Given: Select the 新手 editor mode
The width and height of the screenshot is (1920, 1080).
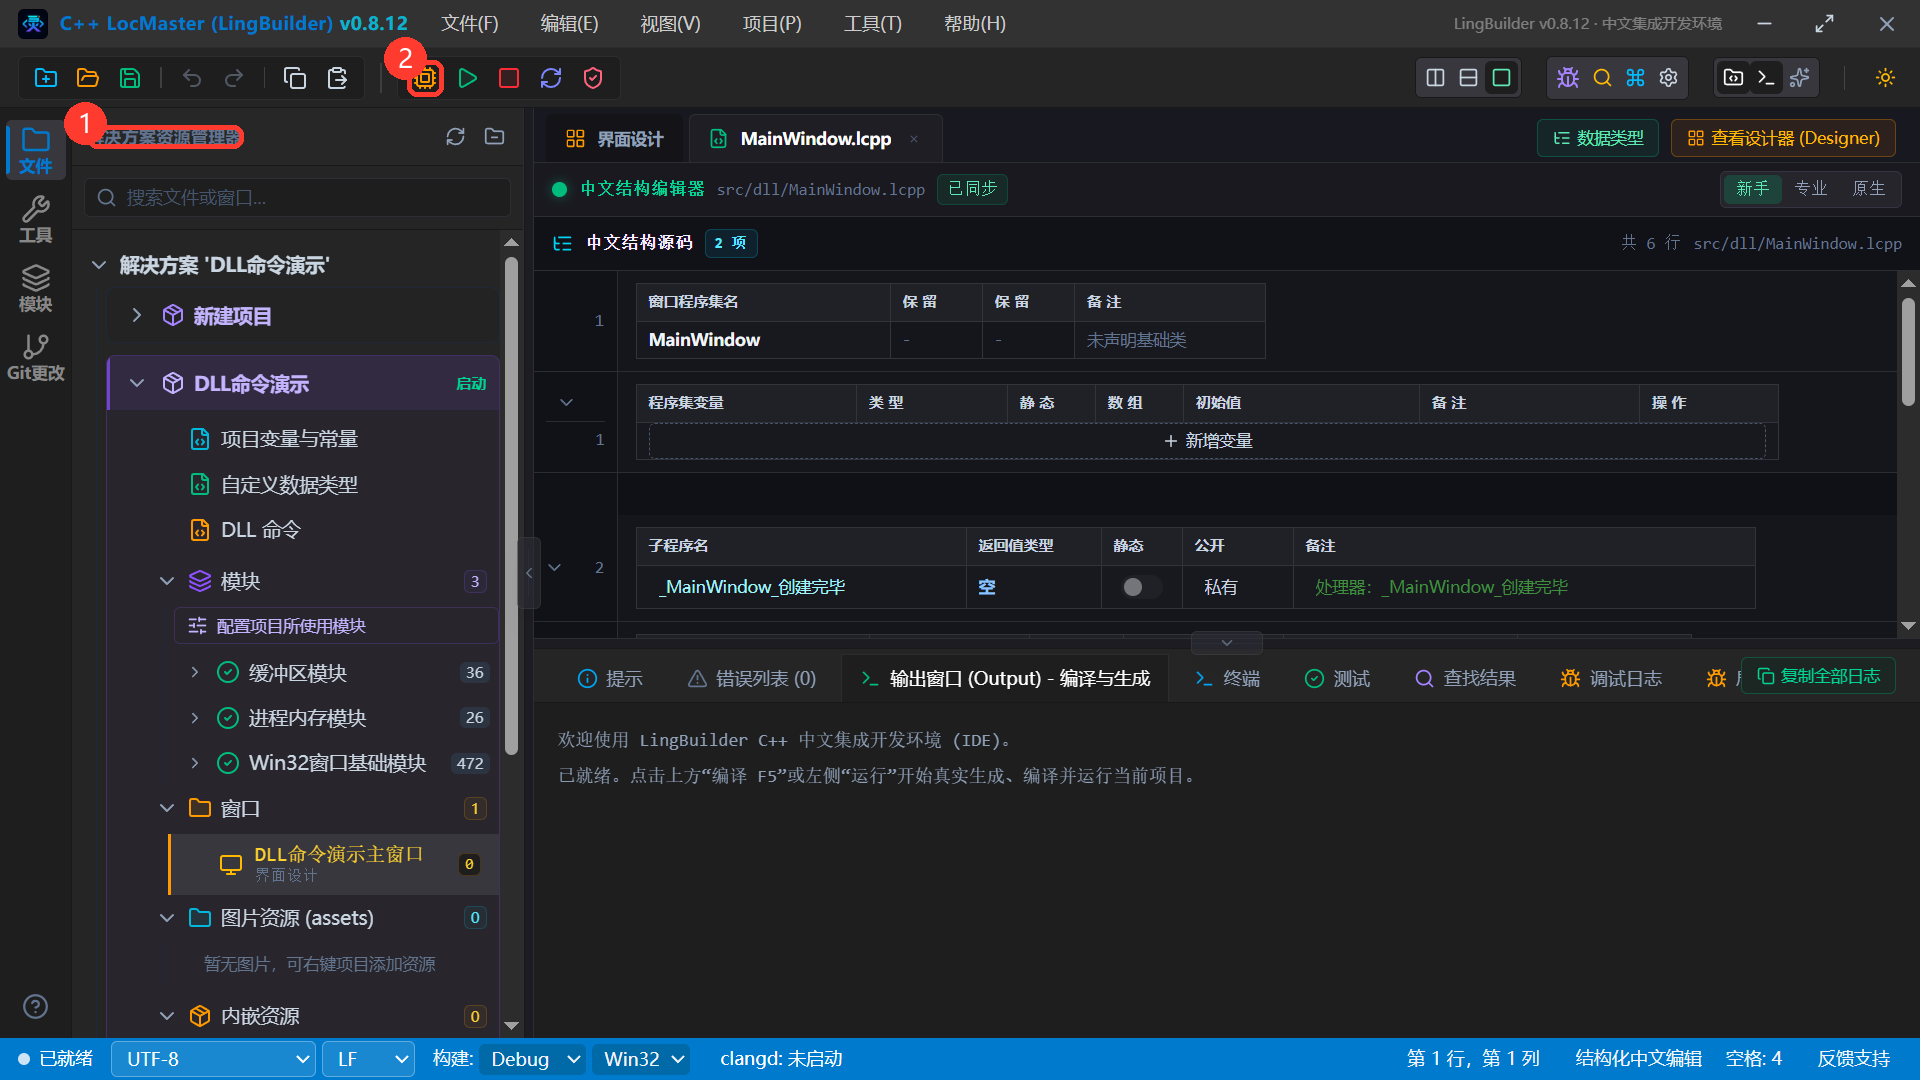Looking at the screenshot, I should point(1753,189).
